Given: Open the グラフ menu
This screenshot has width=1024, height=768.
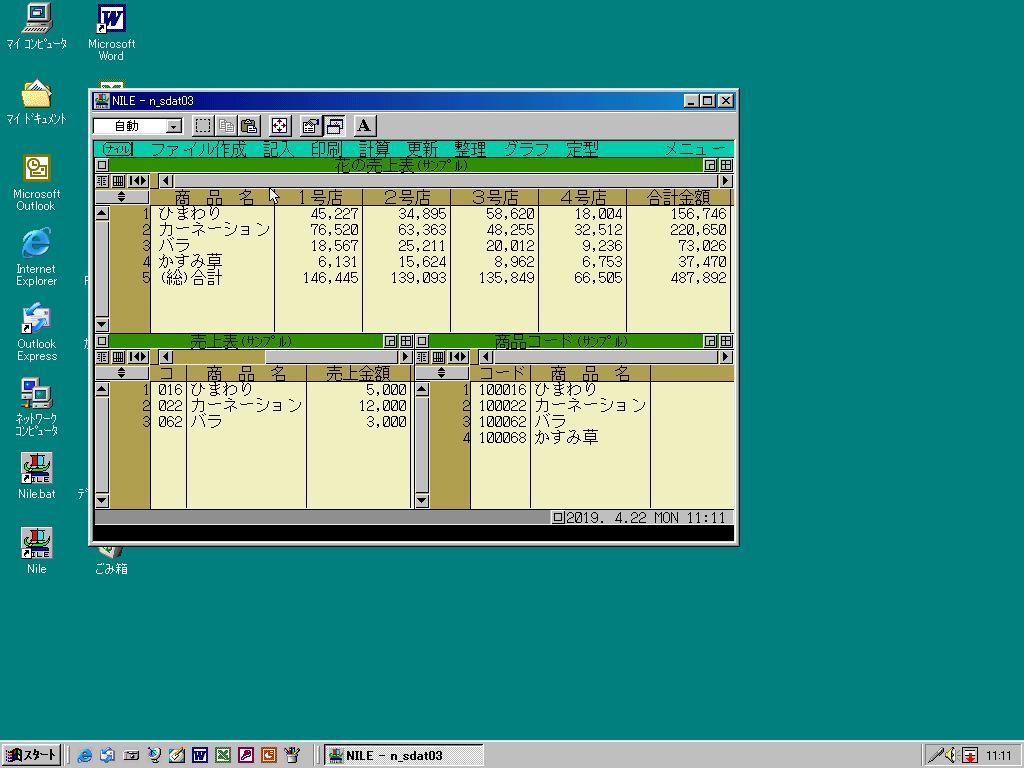Looking at the screenshot, I should click(x=526, y=149).
